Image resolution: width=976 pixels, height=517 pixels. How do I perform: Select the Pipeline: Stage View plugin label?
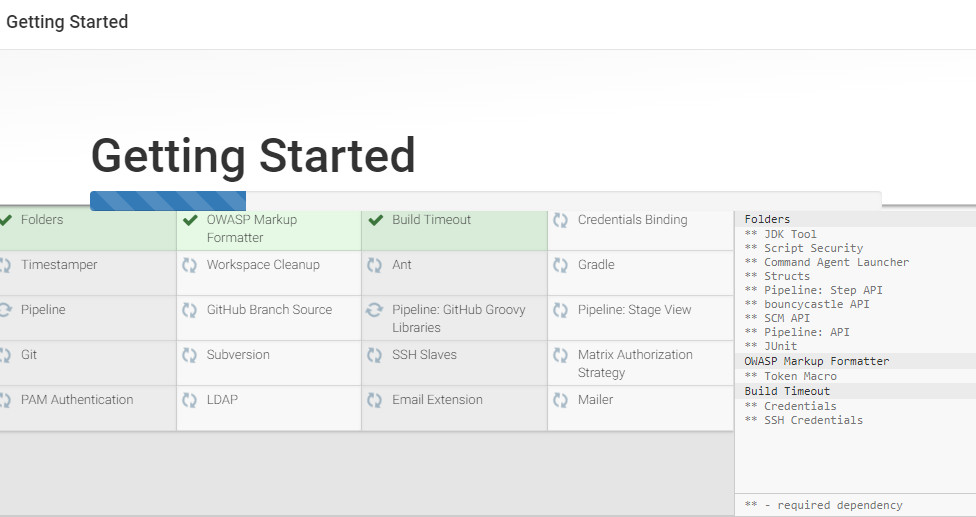634,309
